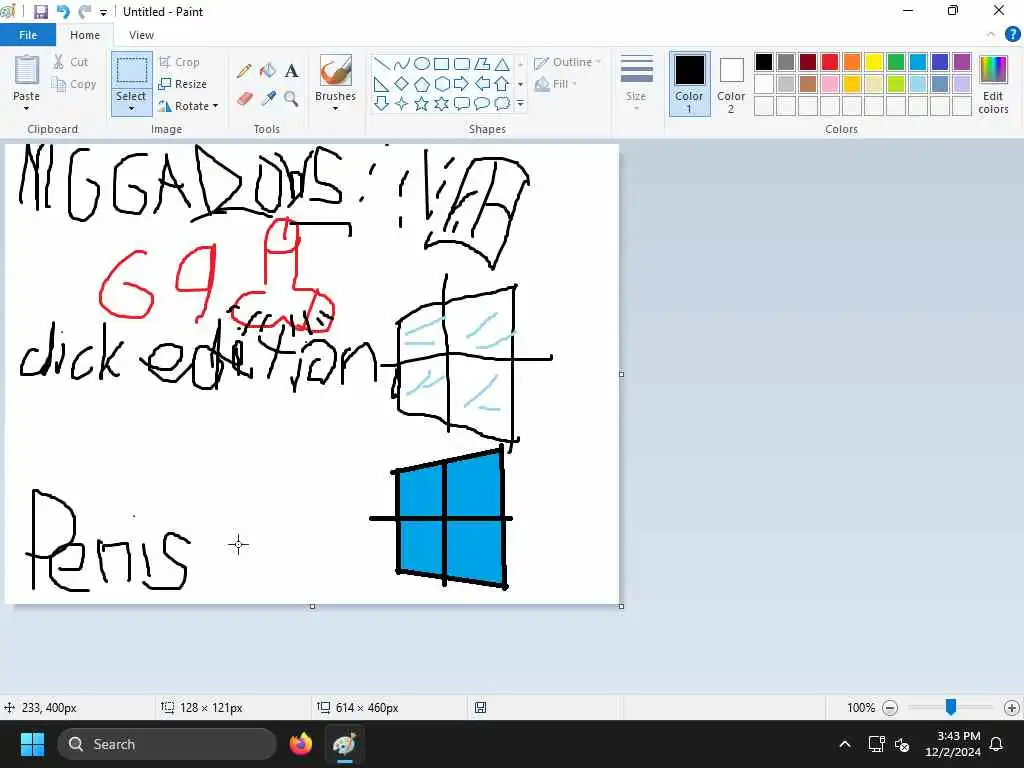Open the Paste dropdown arrow
This screenshot has height=768, width=1024.
26,109
